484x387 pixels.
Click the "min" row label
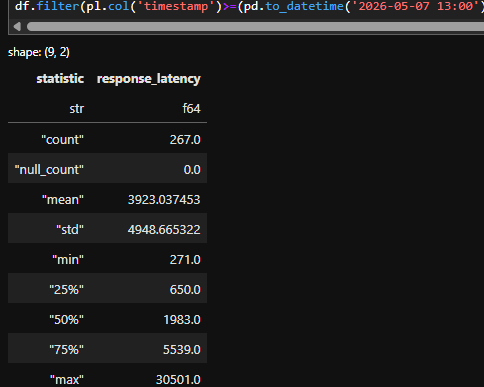[x=68, y=260]
